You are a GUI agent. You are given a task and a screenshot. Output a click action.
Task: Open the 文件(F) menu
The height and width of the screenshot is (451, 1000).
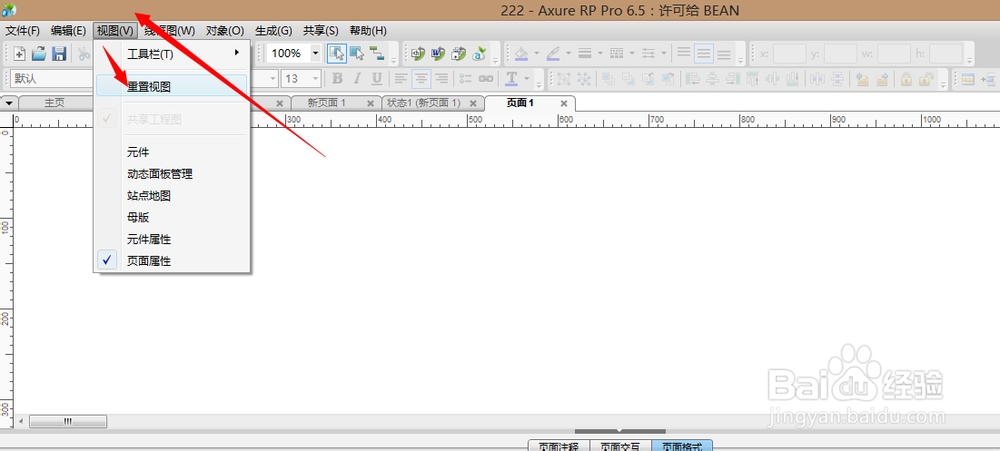(x=22, y=31)
